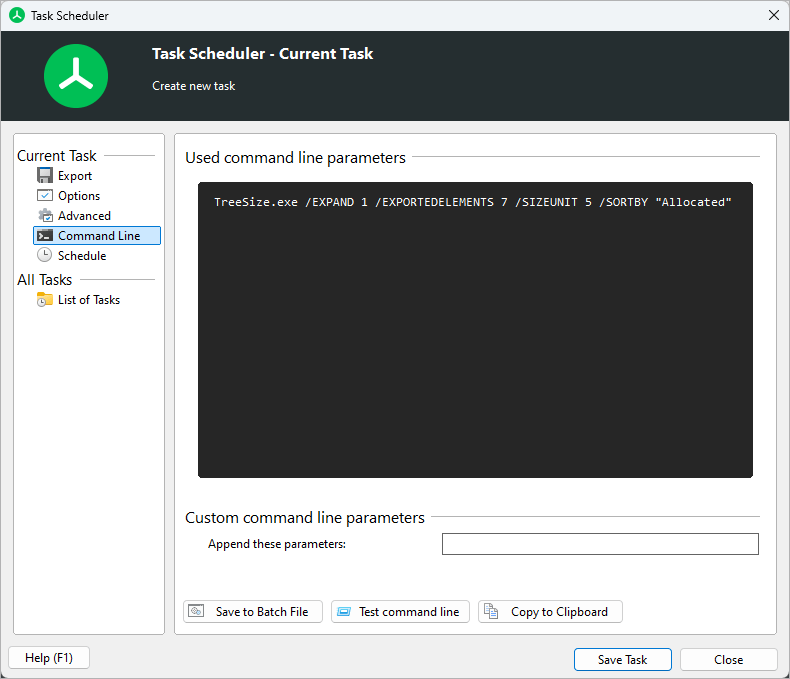Image resolution: width=790 pixels, height=679 pixels.
Task: Click the Schedule clock icon
Action: coord(44,256)
